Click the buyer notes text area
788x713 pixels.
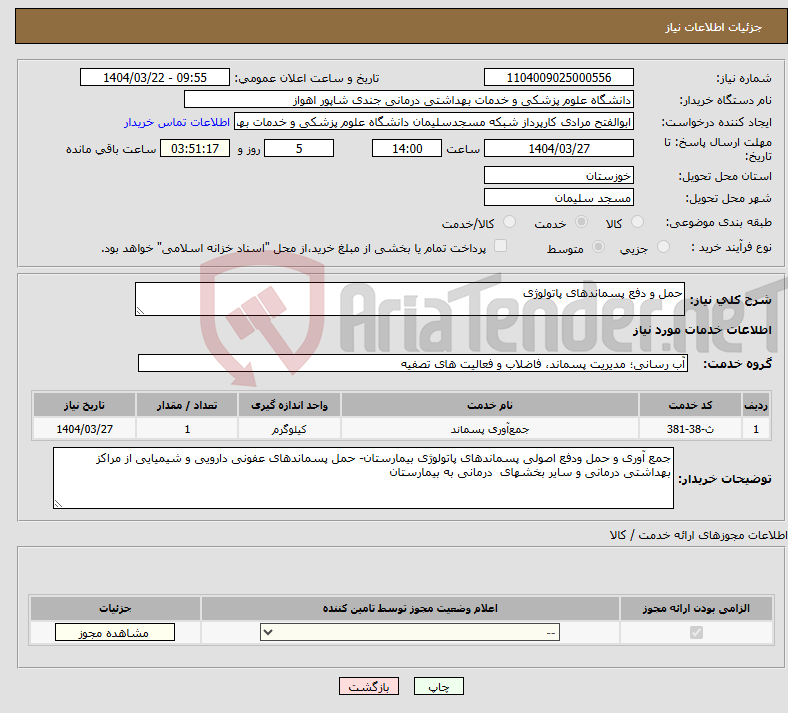point(363,478)
